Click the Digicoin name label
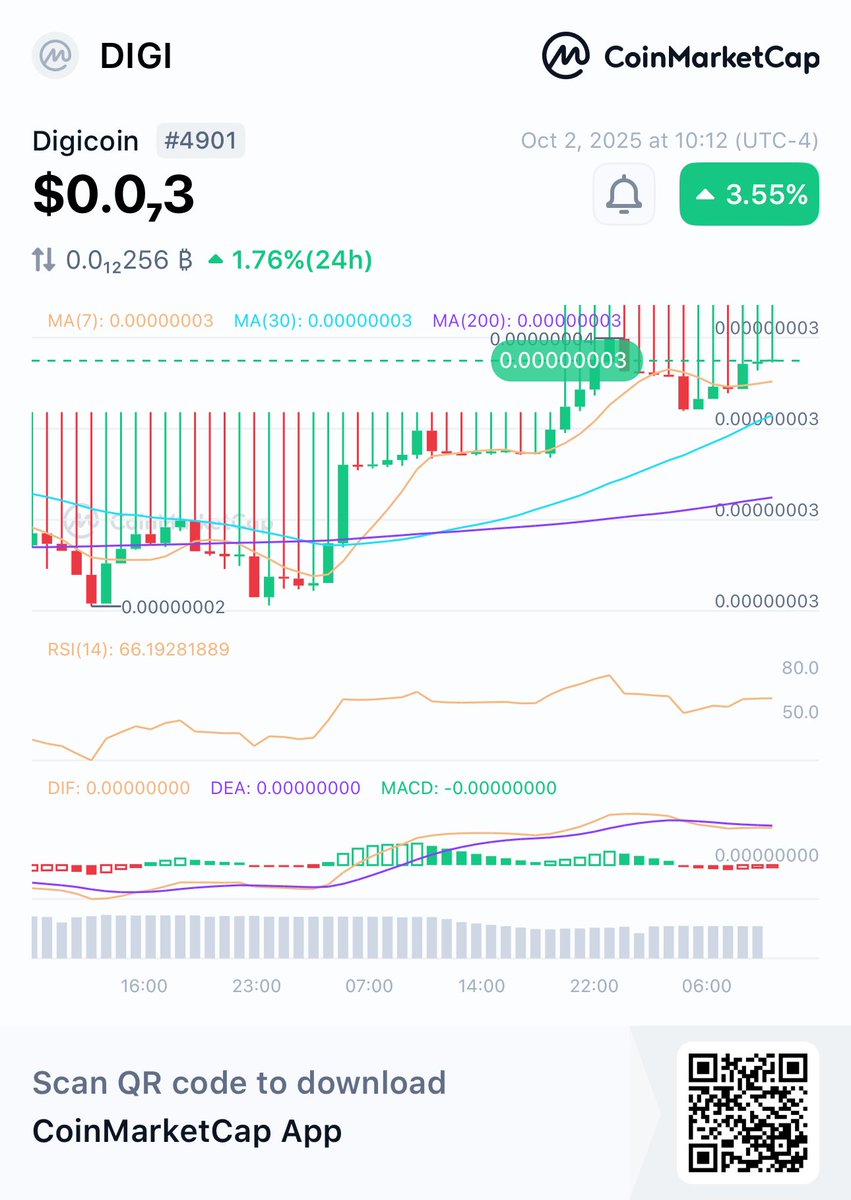The height and width of the screenshot is (1200, 851). click(85, 141)
